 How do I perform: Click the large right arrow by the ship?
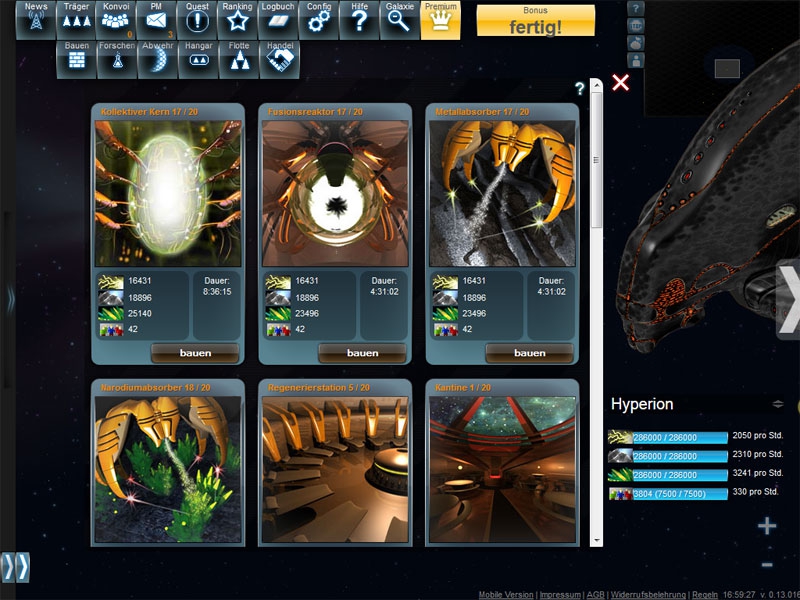788,300
